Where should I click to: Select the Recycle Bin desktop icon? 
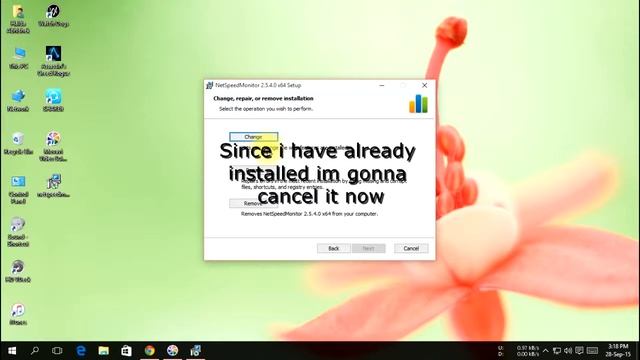[18, 143]
